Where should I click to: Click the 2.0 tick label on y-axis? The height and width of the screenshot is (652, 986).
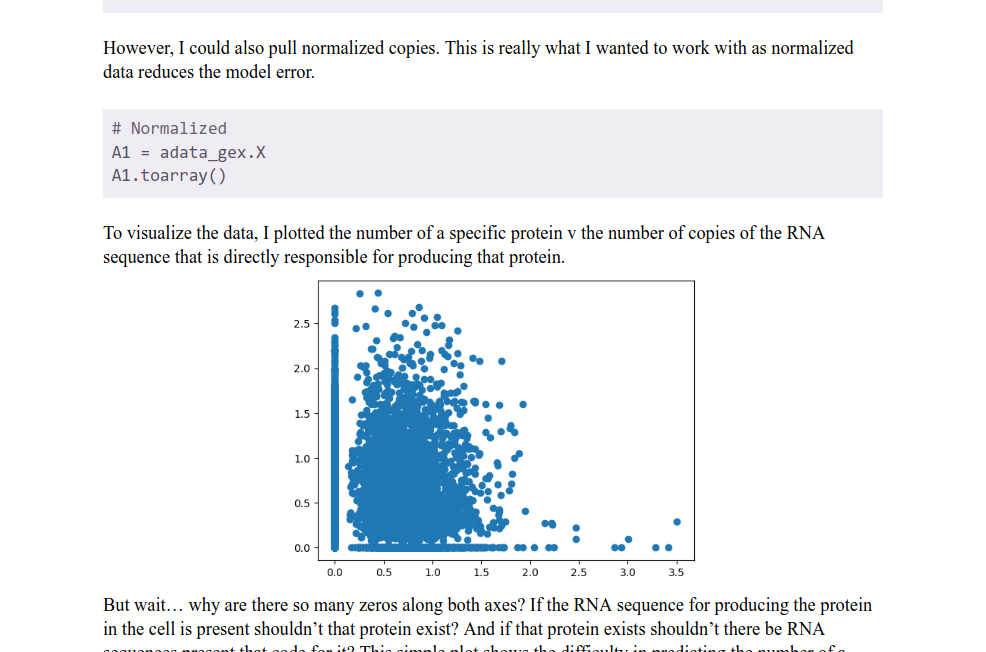click(301, 369)
